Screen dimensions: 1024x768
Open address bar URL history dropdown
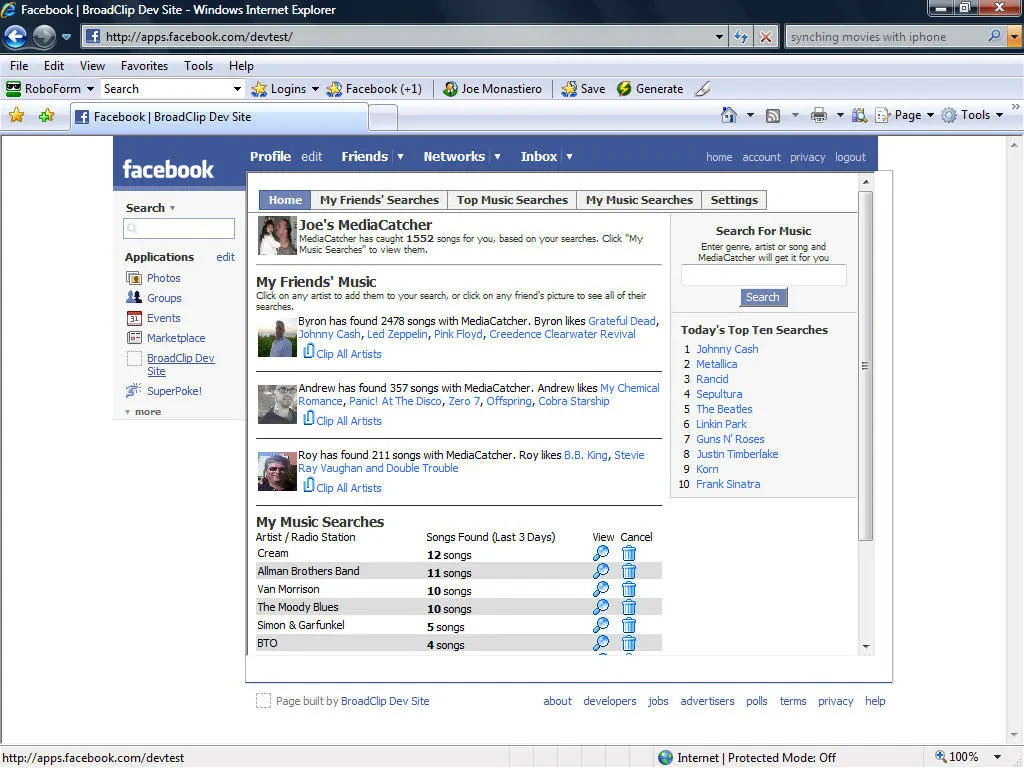tap(719, 37)
